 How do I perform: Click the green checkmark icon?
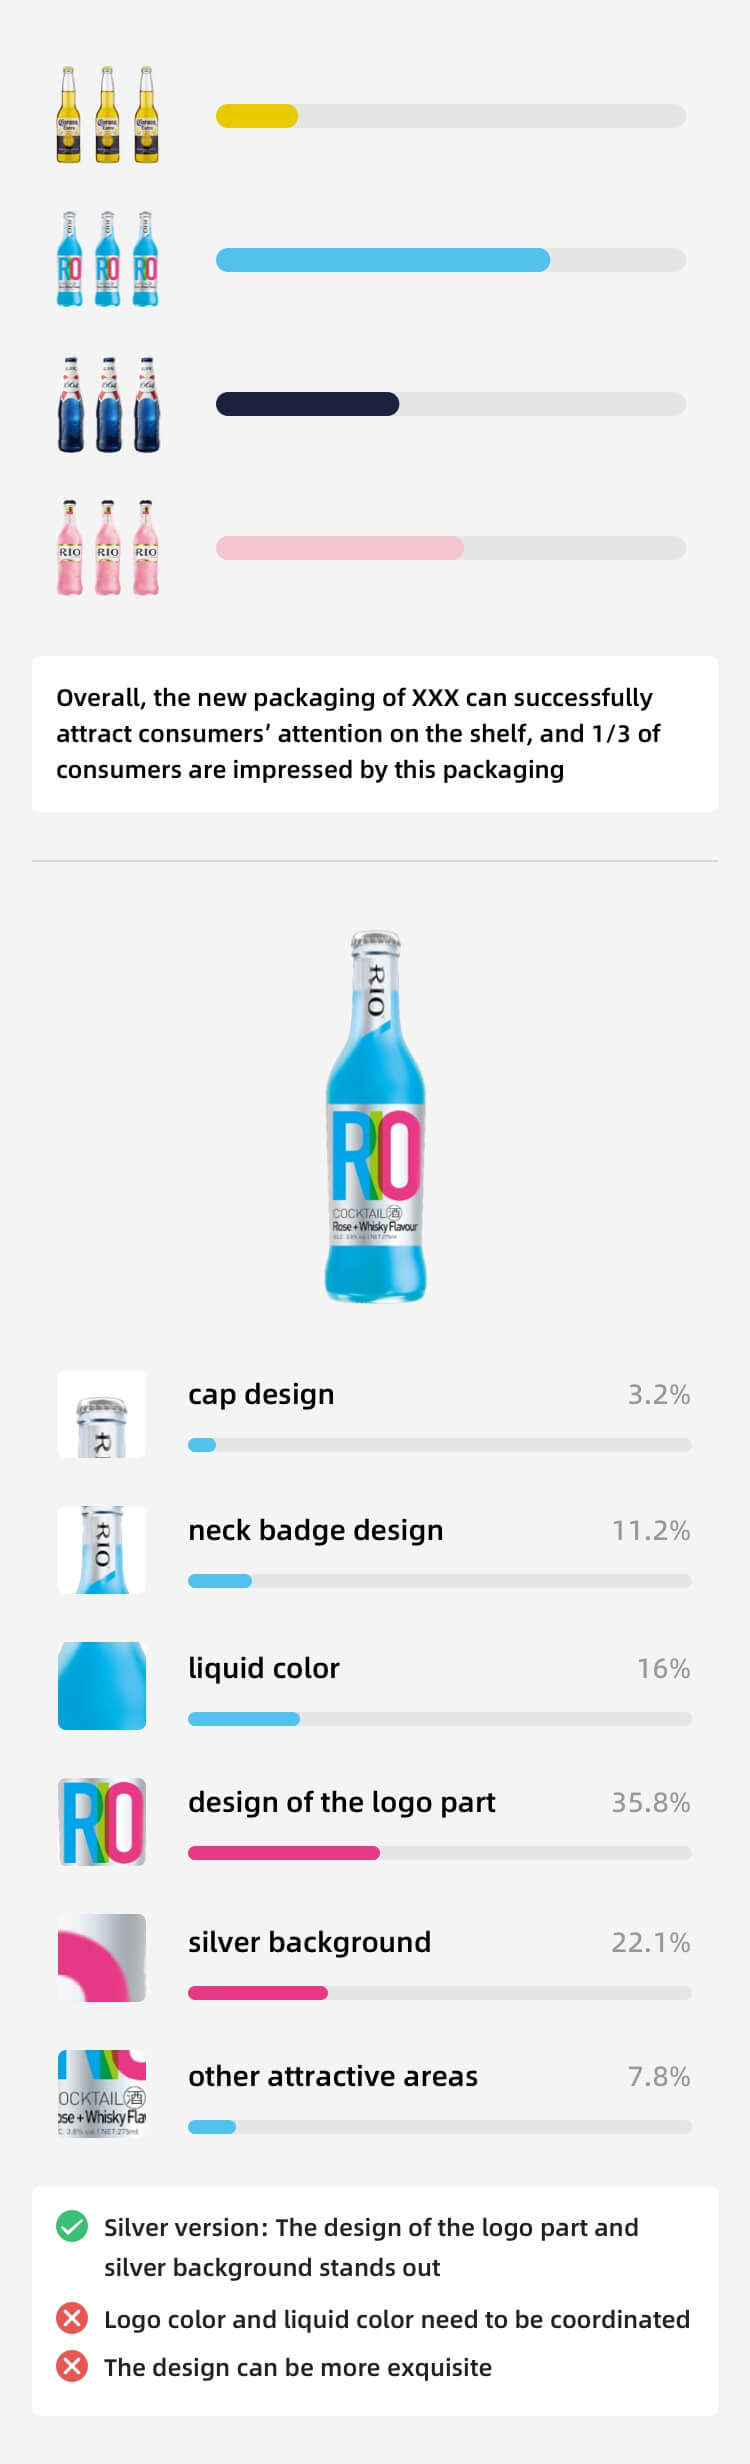click(72, 2227)
